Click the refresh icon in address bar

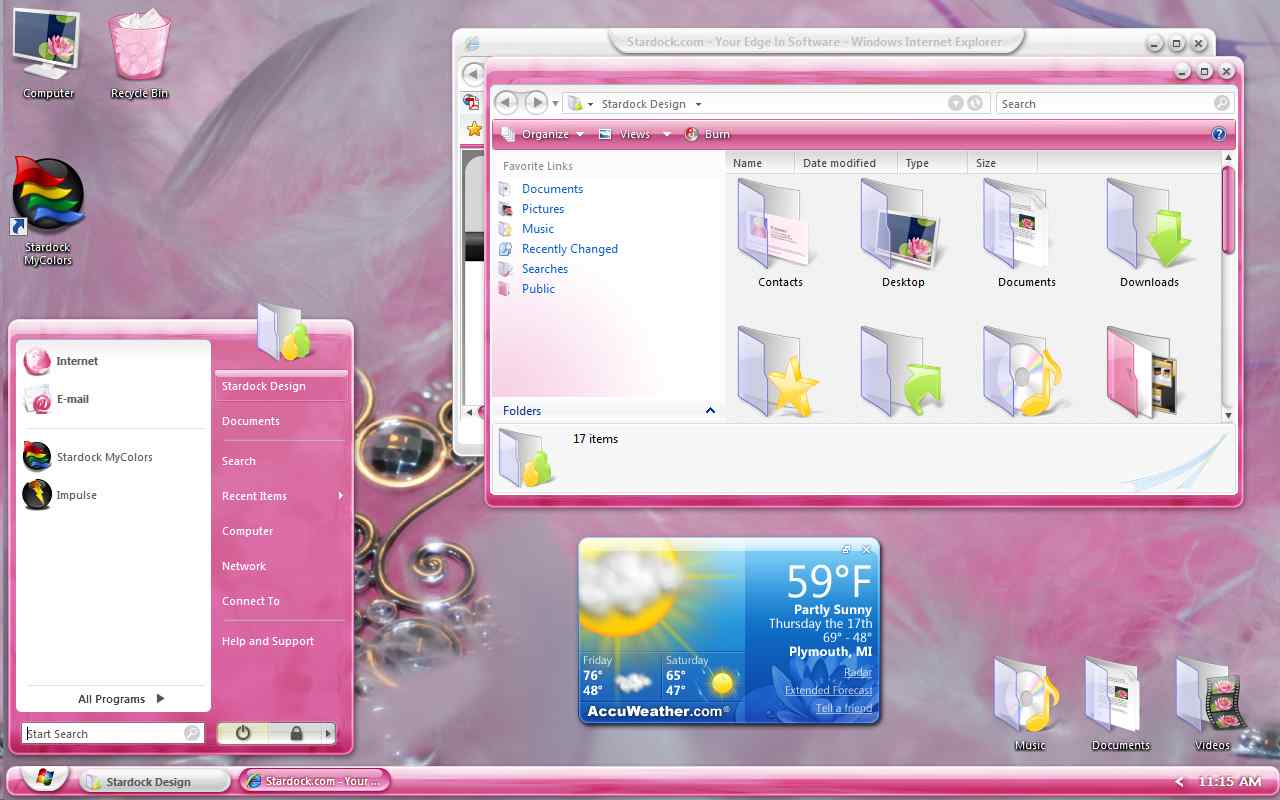point(975,104)
